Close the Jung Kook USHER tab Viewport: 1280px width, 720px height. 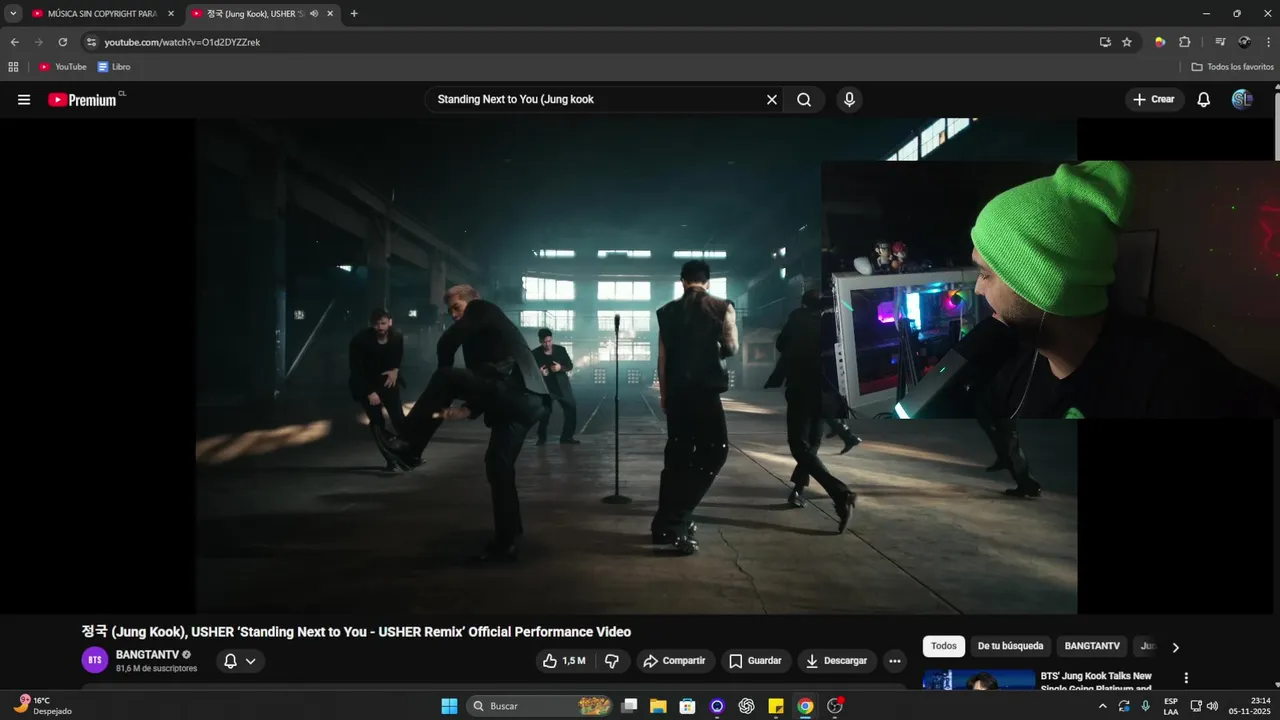pyautogui.click(x=330, y=14)
